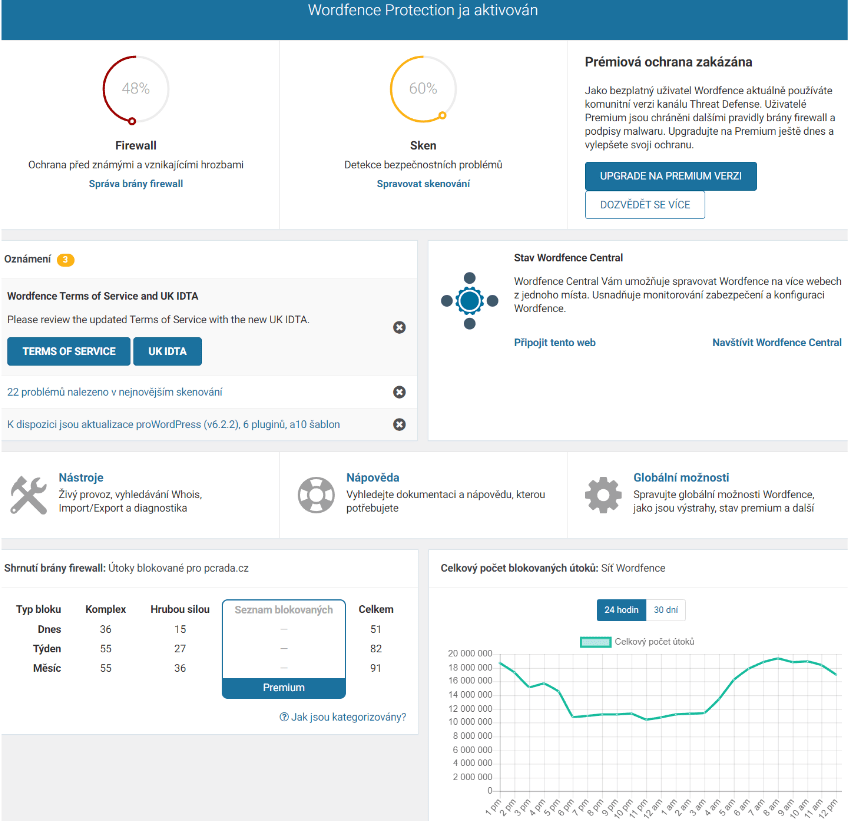Click the Celkový počet útoků legend swatch
This screenshot has height=821, width=849.
[x=596, y=642]
